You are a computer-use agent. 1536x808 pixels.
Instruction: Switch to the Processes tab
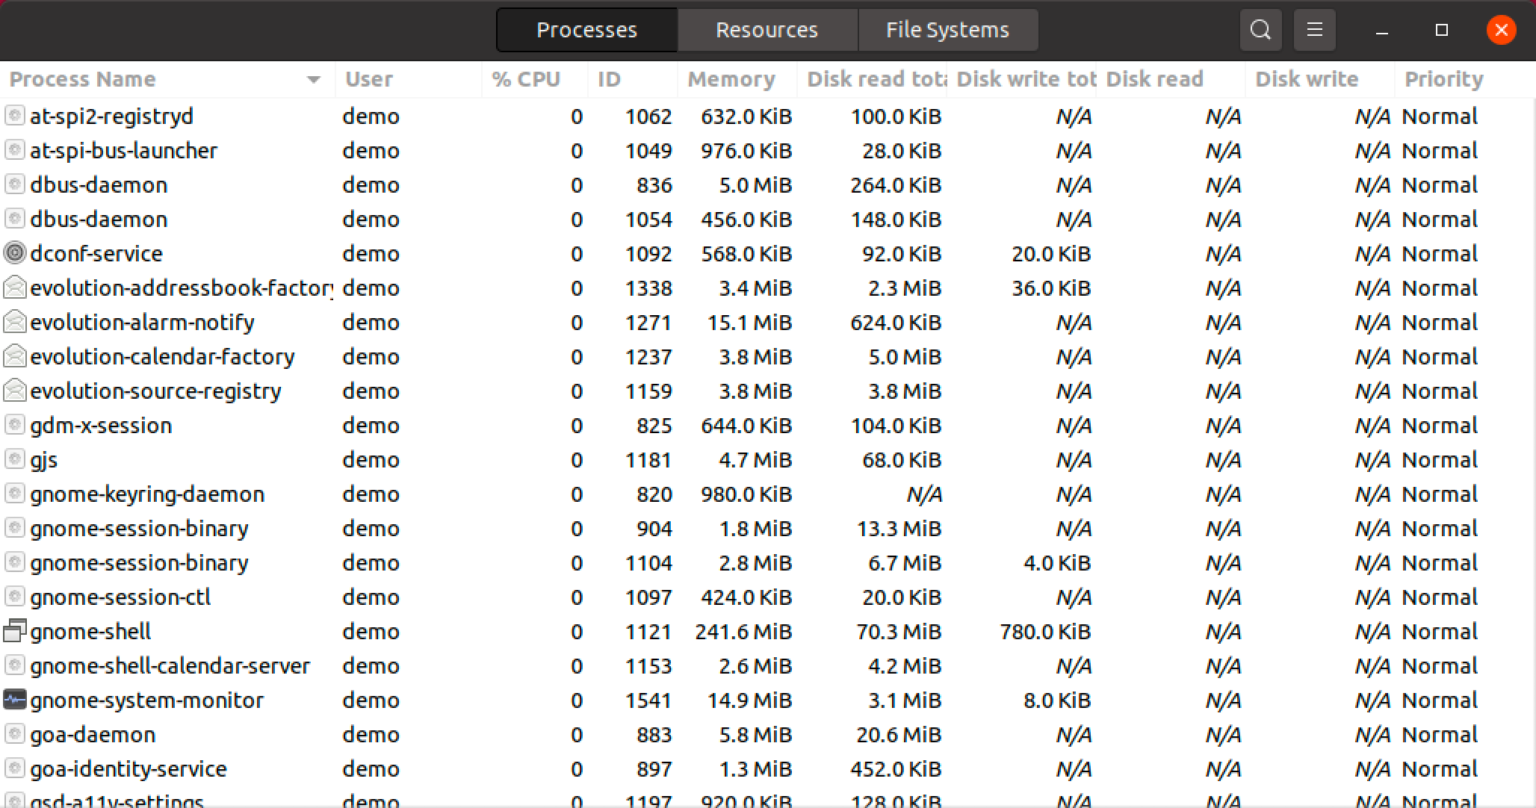[x=587, y=30]
